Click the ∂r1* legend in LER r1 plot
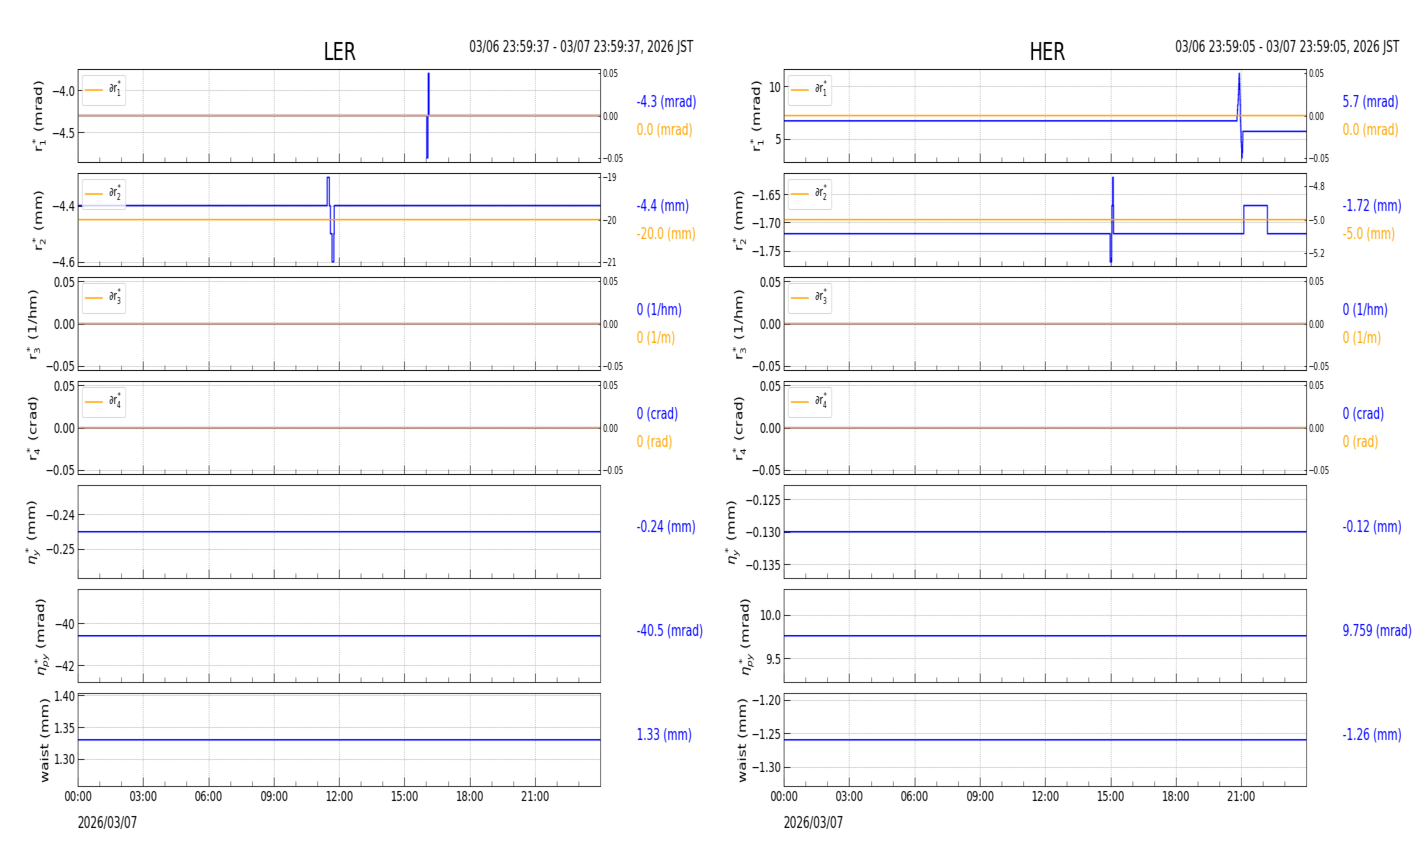 coord(104,90)
